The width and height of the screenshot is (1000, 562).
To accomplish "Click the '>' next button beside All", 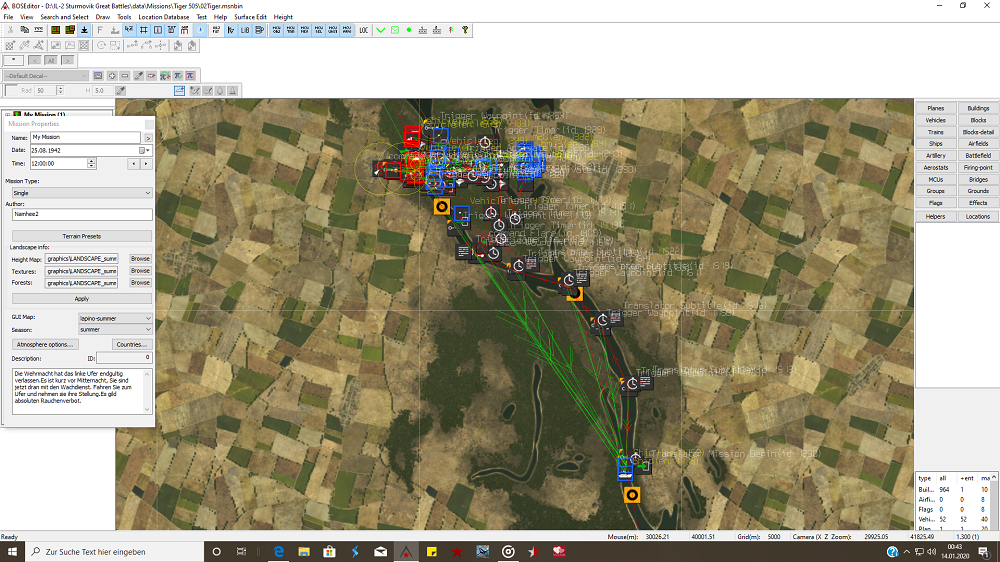I will point(68,60).
